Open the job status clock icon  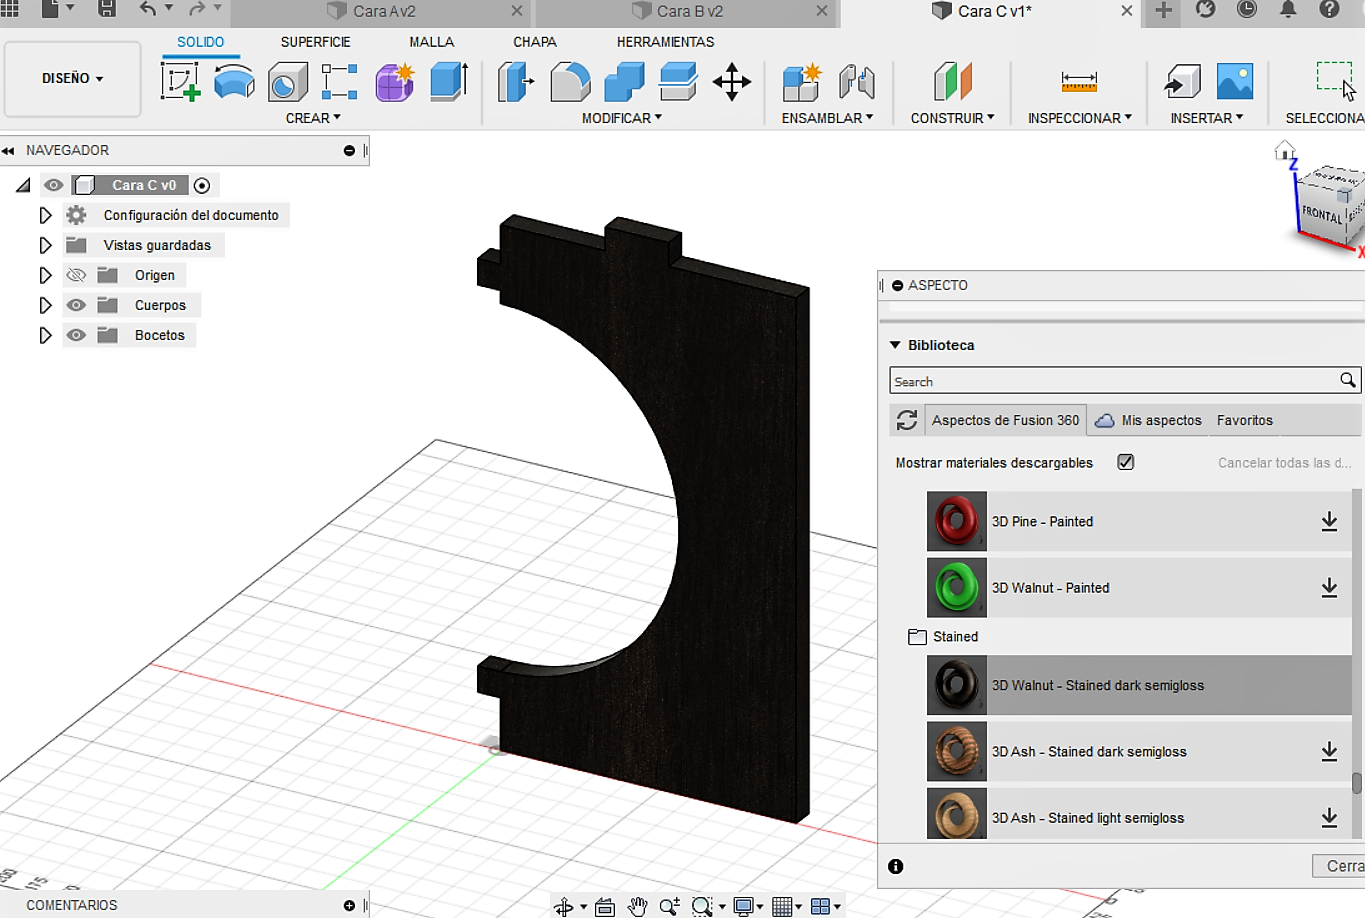pyautogui.click(x=1247, y=10)
